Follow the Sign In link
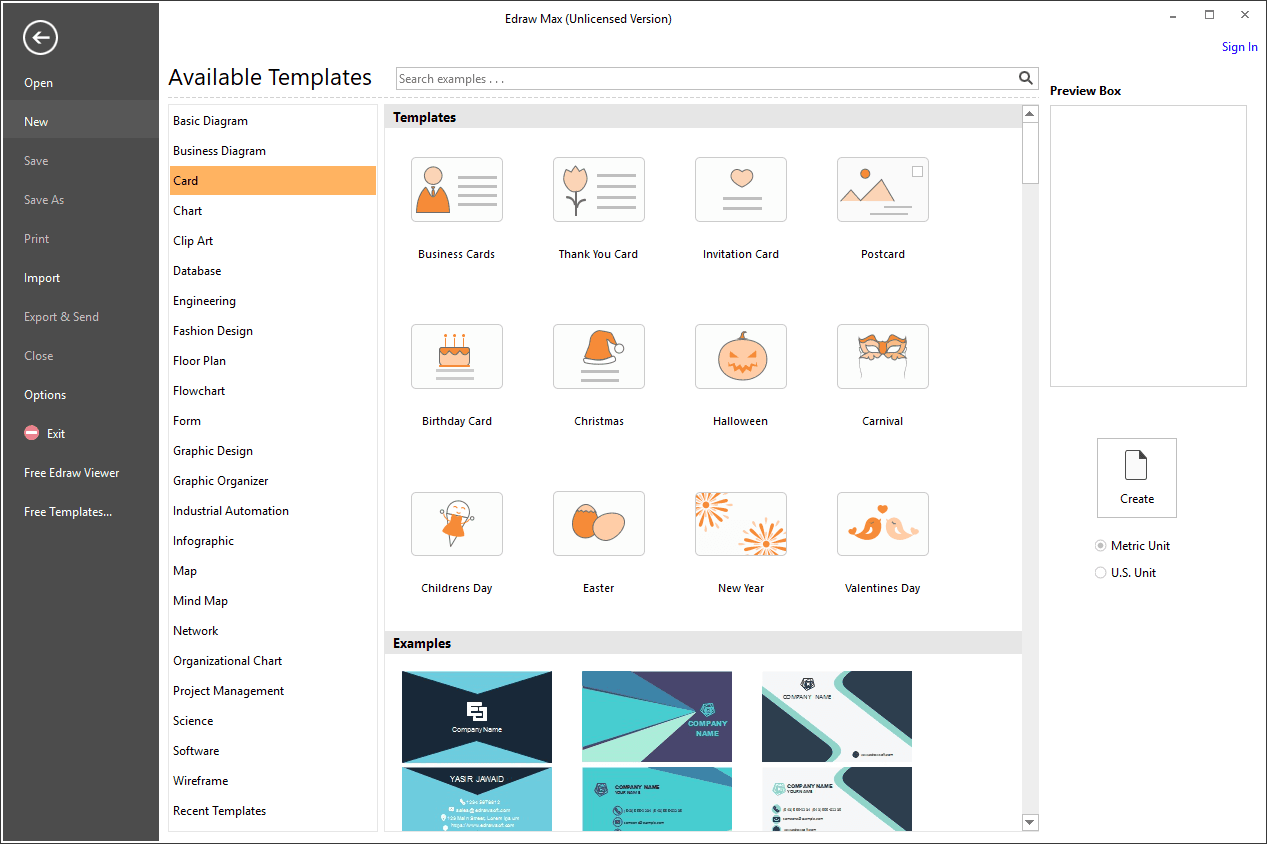1267x844 pixels. click(x=1240, y=47)
